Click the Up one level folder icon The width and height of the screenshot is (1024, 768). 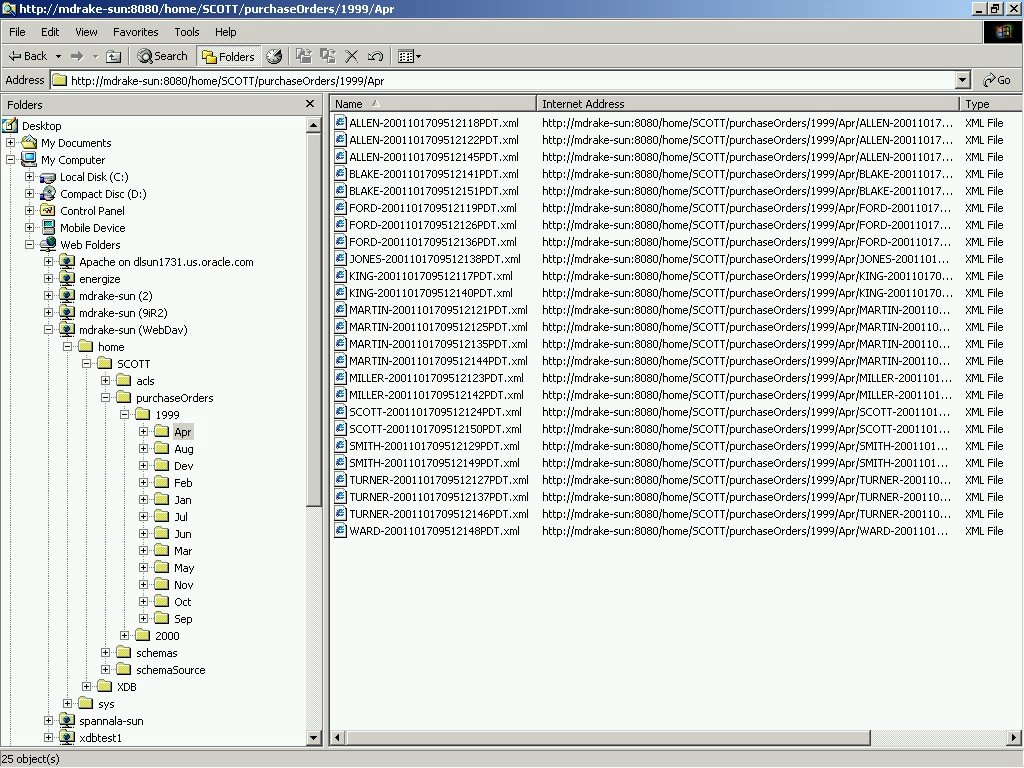point(114,57)
